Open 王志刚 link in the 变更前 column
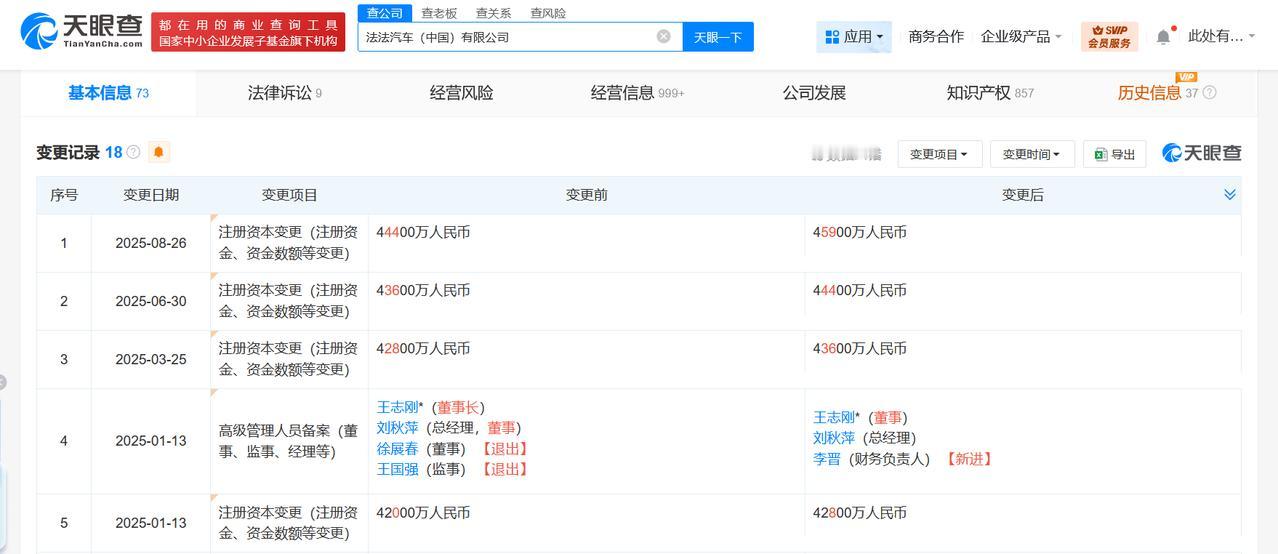This screenshot has width=1278, height=554. [x=398, y=407]
